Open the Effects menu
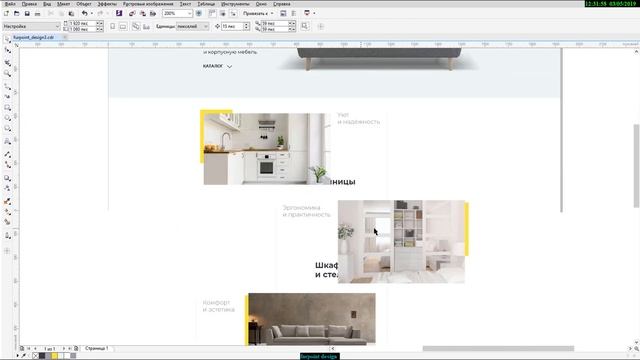The height and width of the screenshot is (360, 640). point(107,4)
